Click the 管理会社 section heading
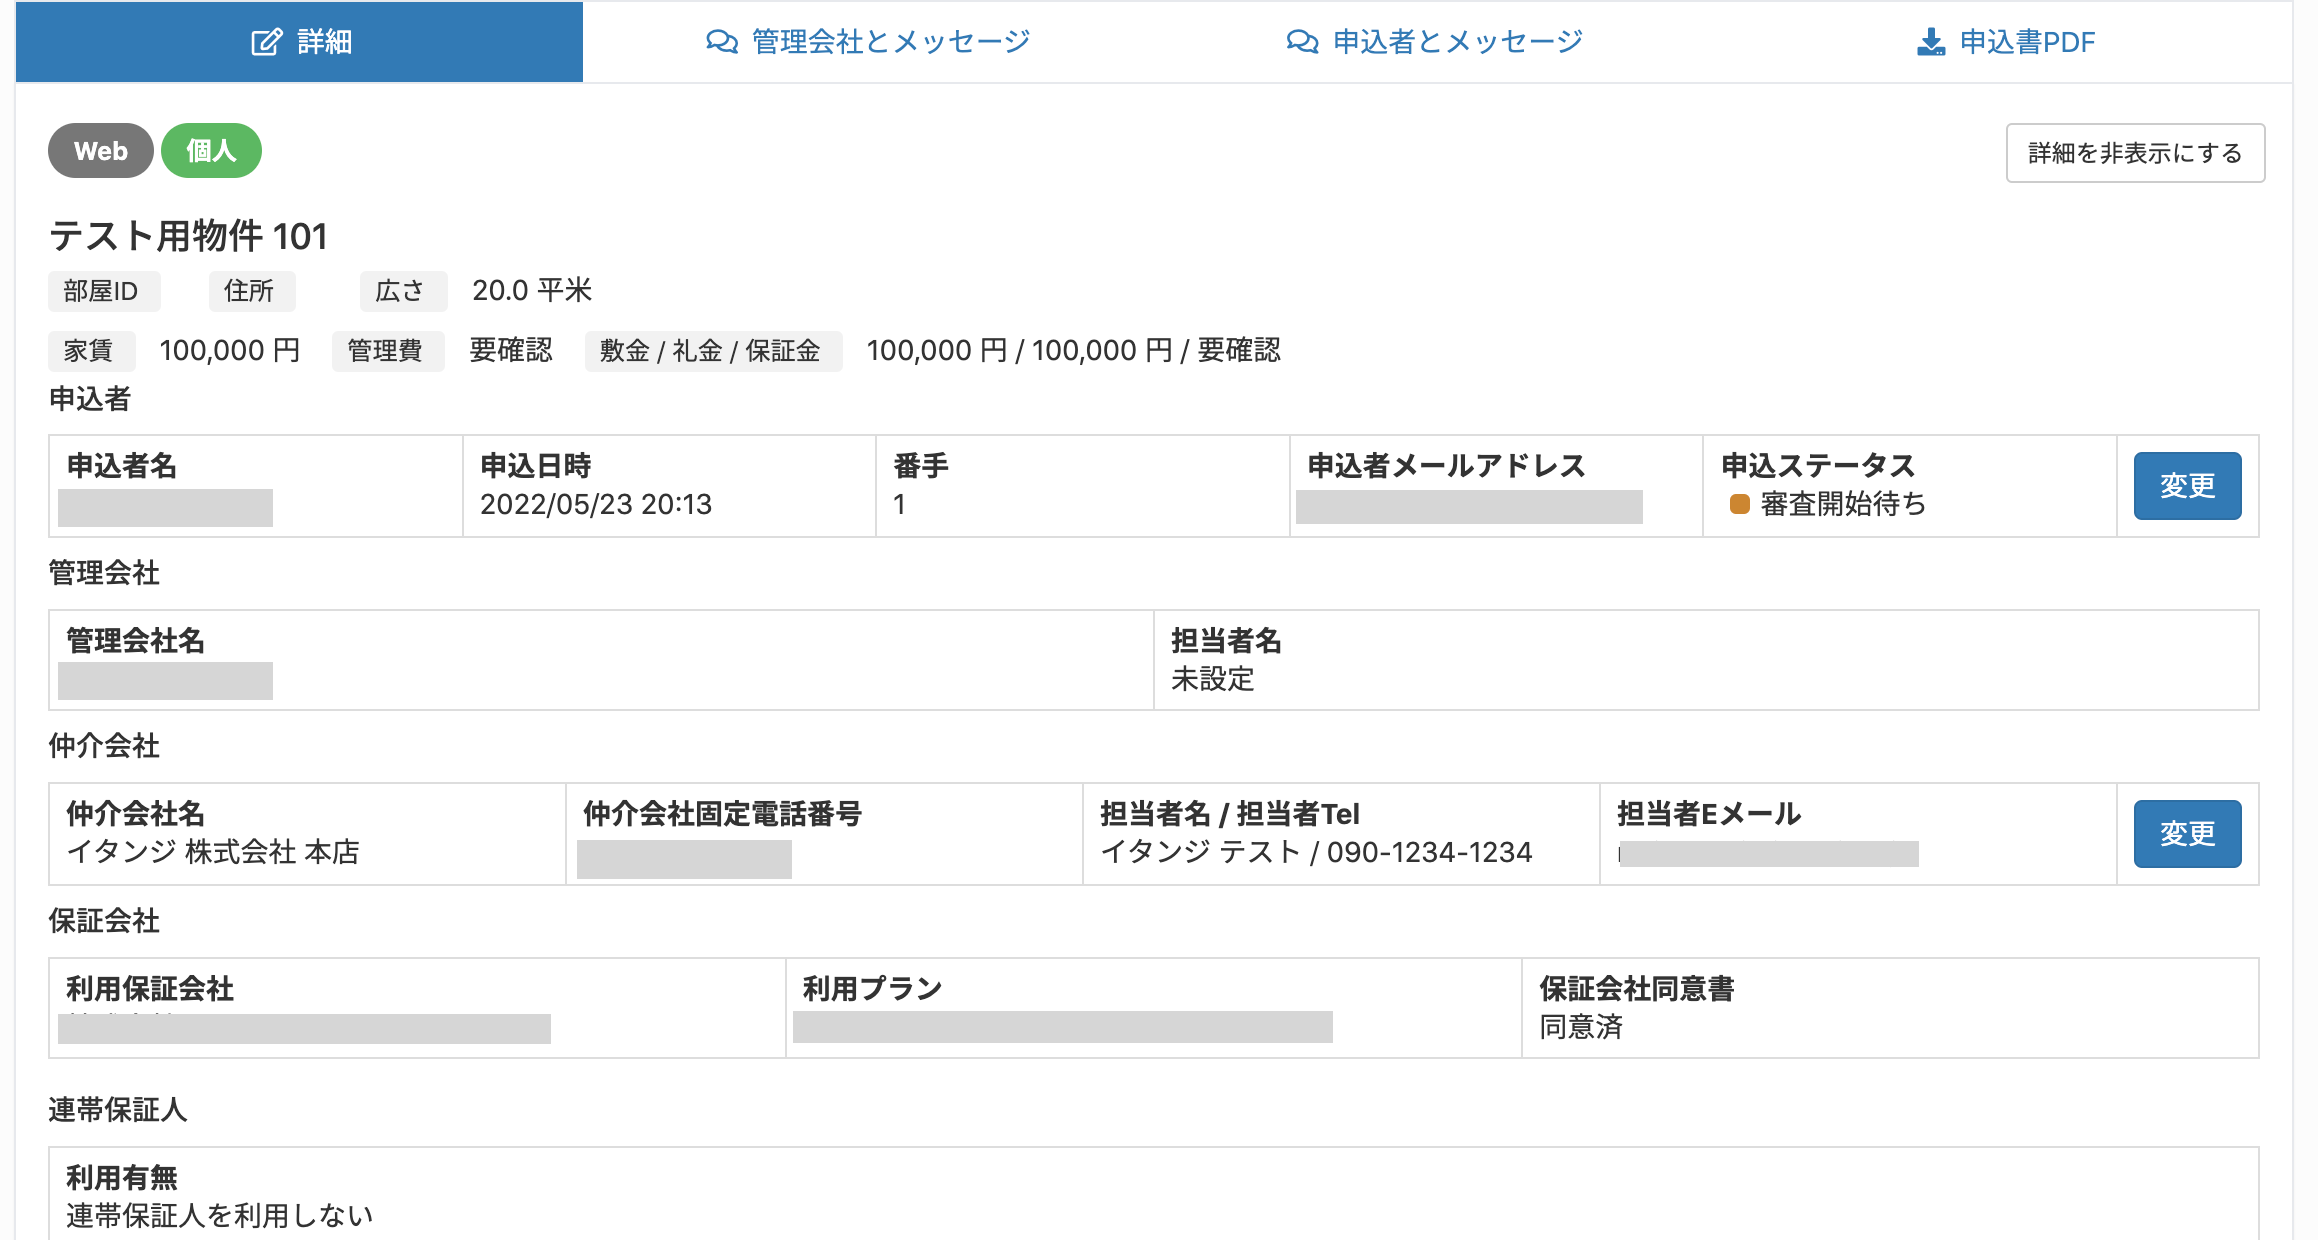Viewport: 2318px width, 1240px height. [x=104, y=573]
